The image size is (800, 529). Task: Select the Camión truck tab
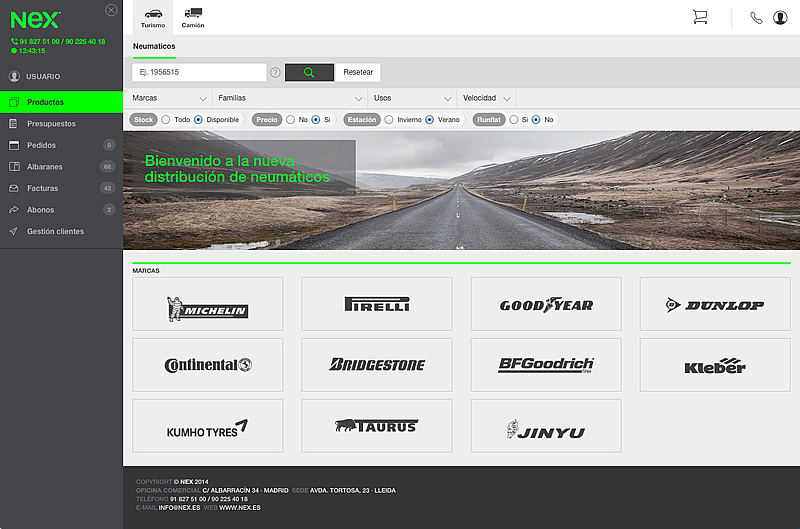(x=193, y=18)
